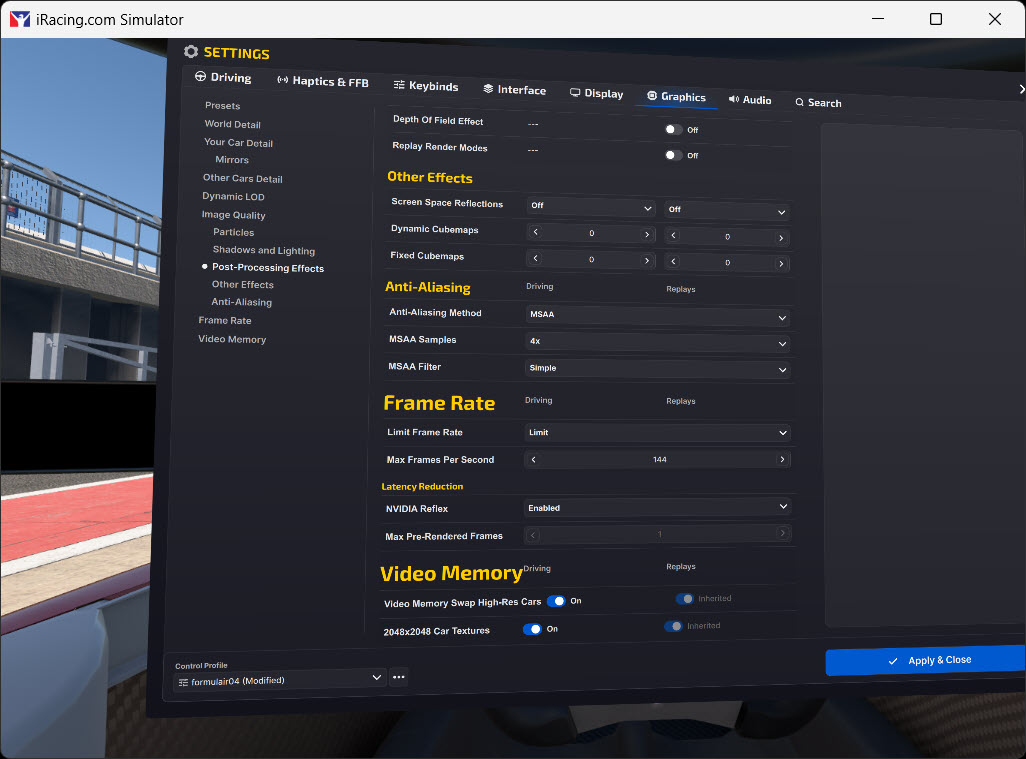Open Screen Space Reflections replays dropdown
1026x759 pixels.
726,211
